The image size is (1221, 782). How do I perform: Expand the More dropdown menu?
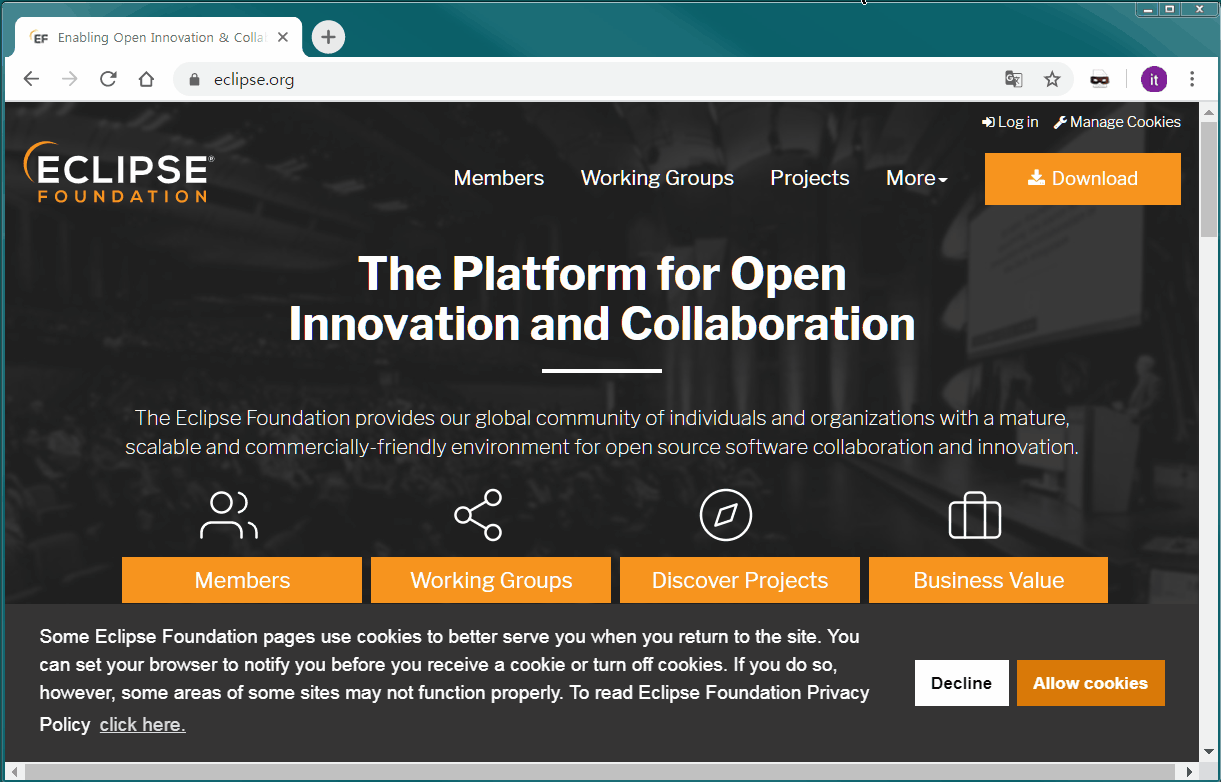(917, 178)
